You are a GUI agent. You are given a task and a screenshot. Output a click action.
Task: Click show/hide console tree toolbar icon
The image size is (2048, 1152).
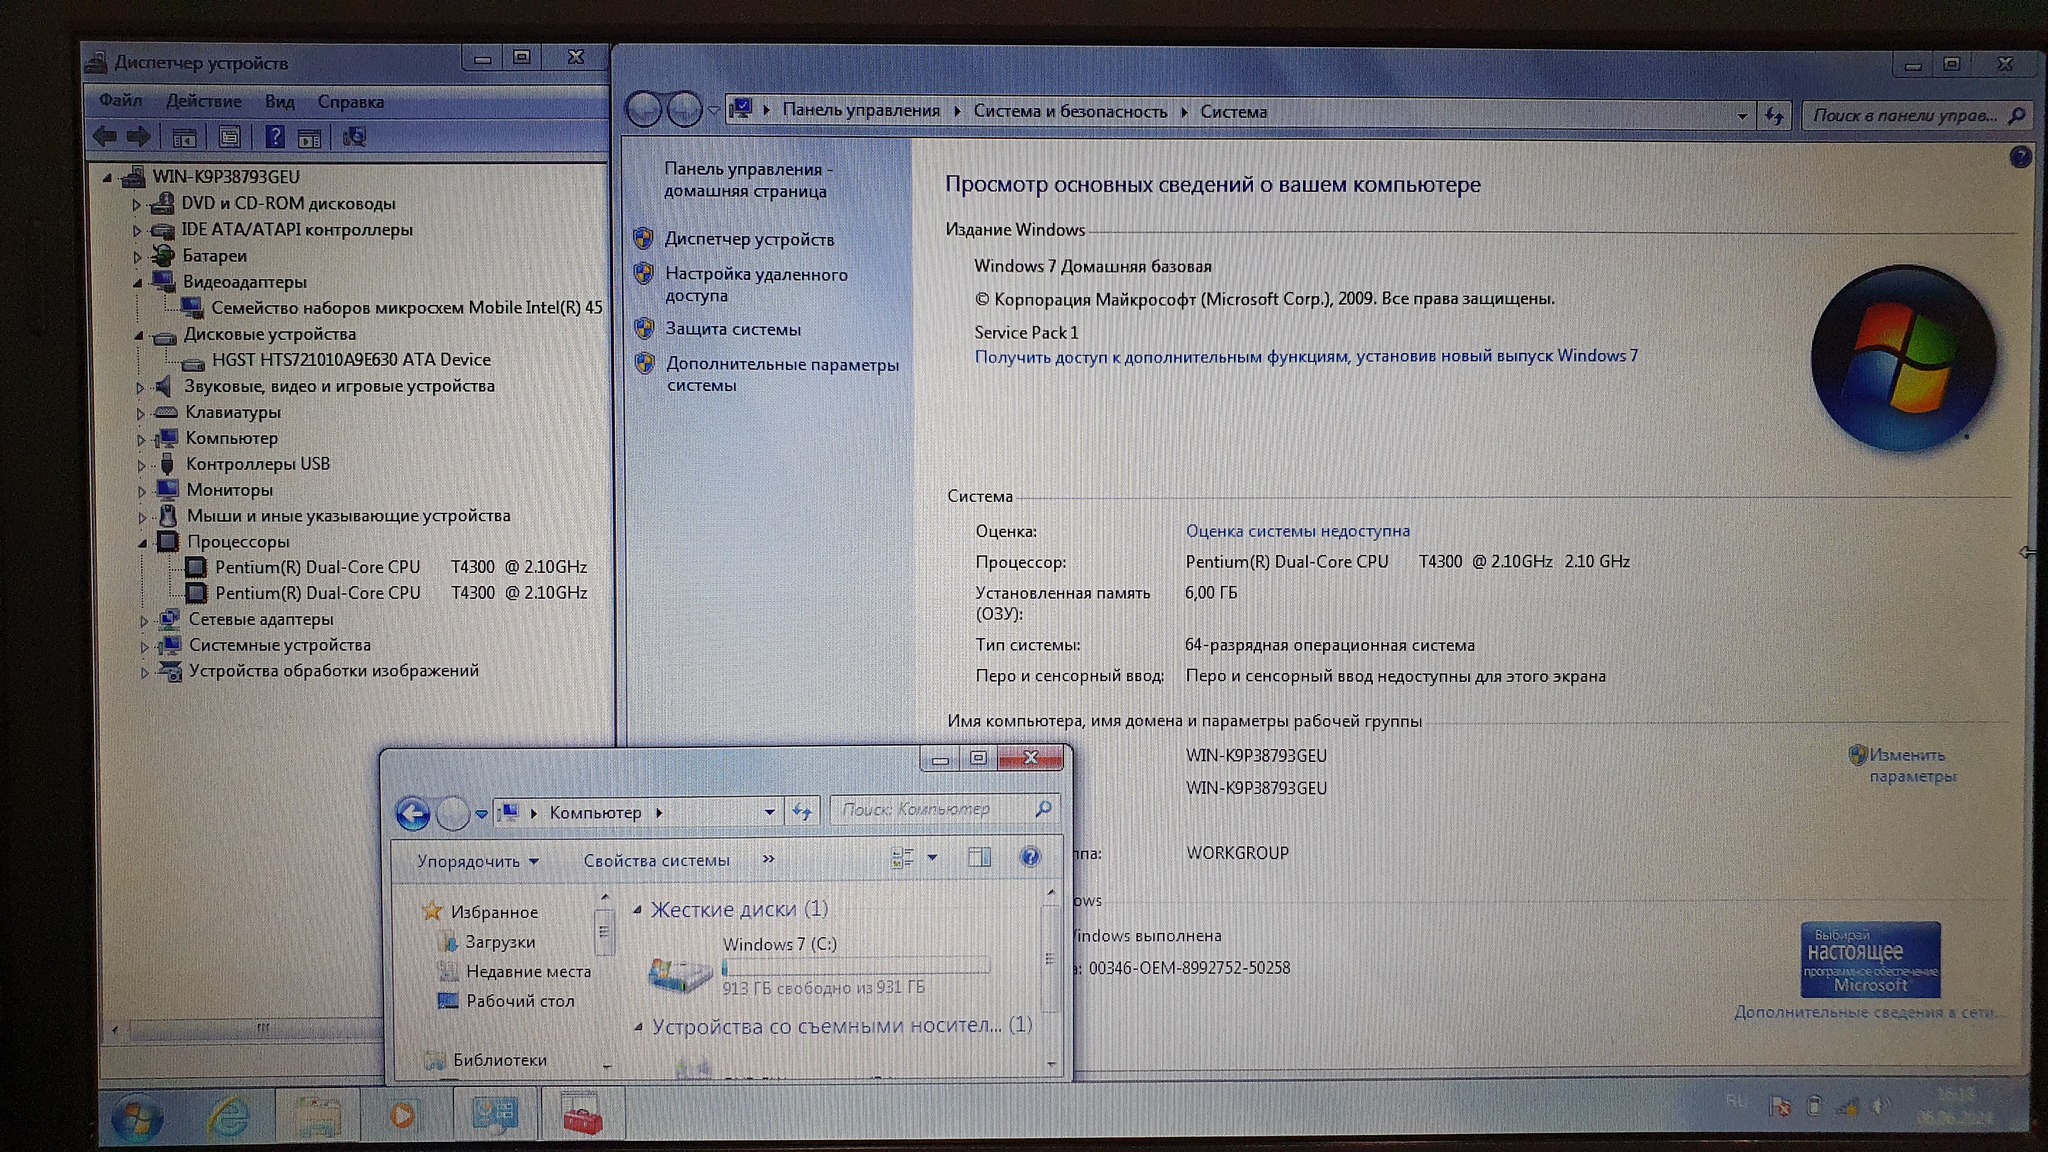[x=184, y=138]
